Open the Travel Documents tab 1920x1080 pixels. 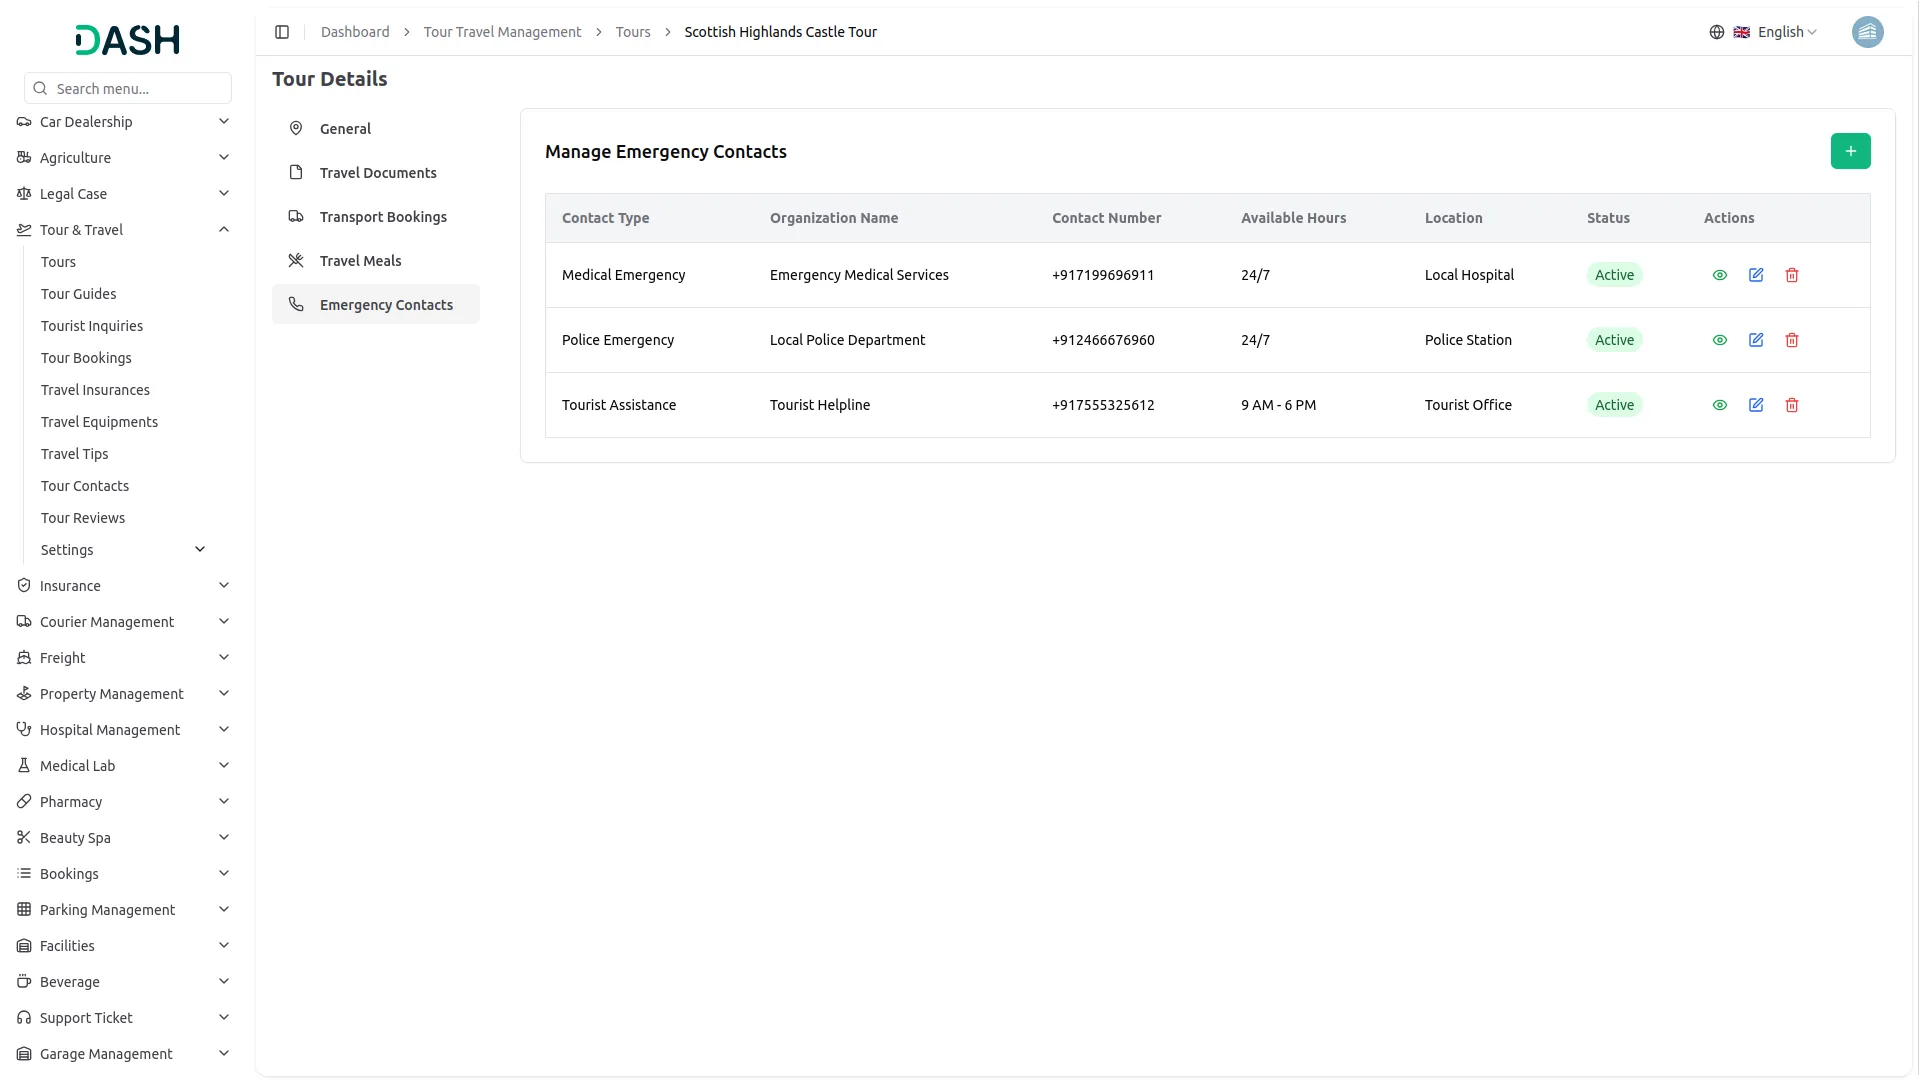coord(376,172)
